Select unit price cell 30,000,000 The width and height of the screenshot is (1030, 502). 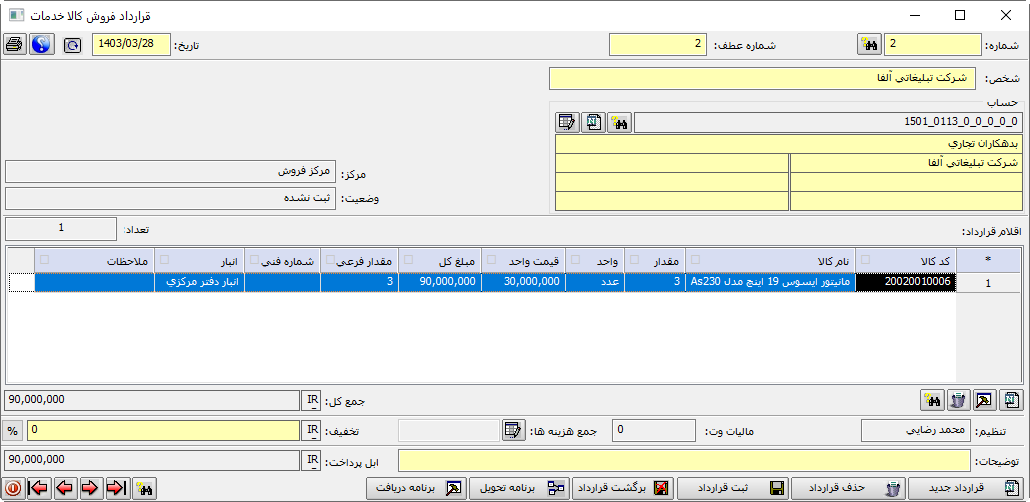pos(523,283)
